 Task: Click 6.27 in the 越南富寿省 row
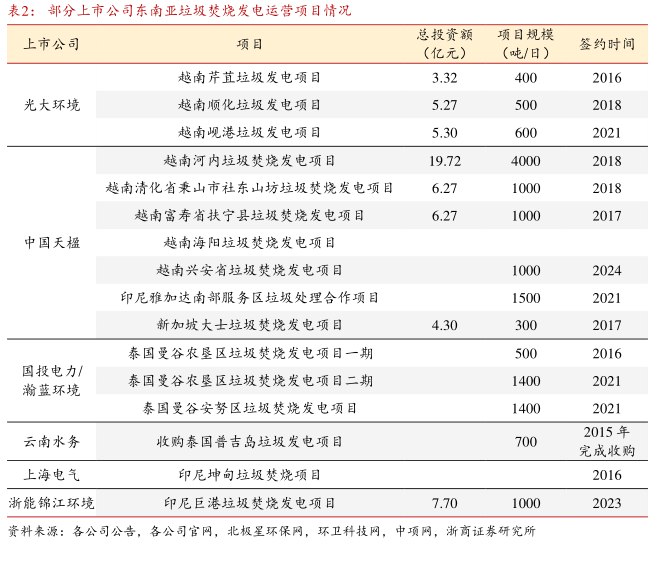[x=445, y=216]
